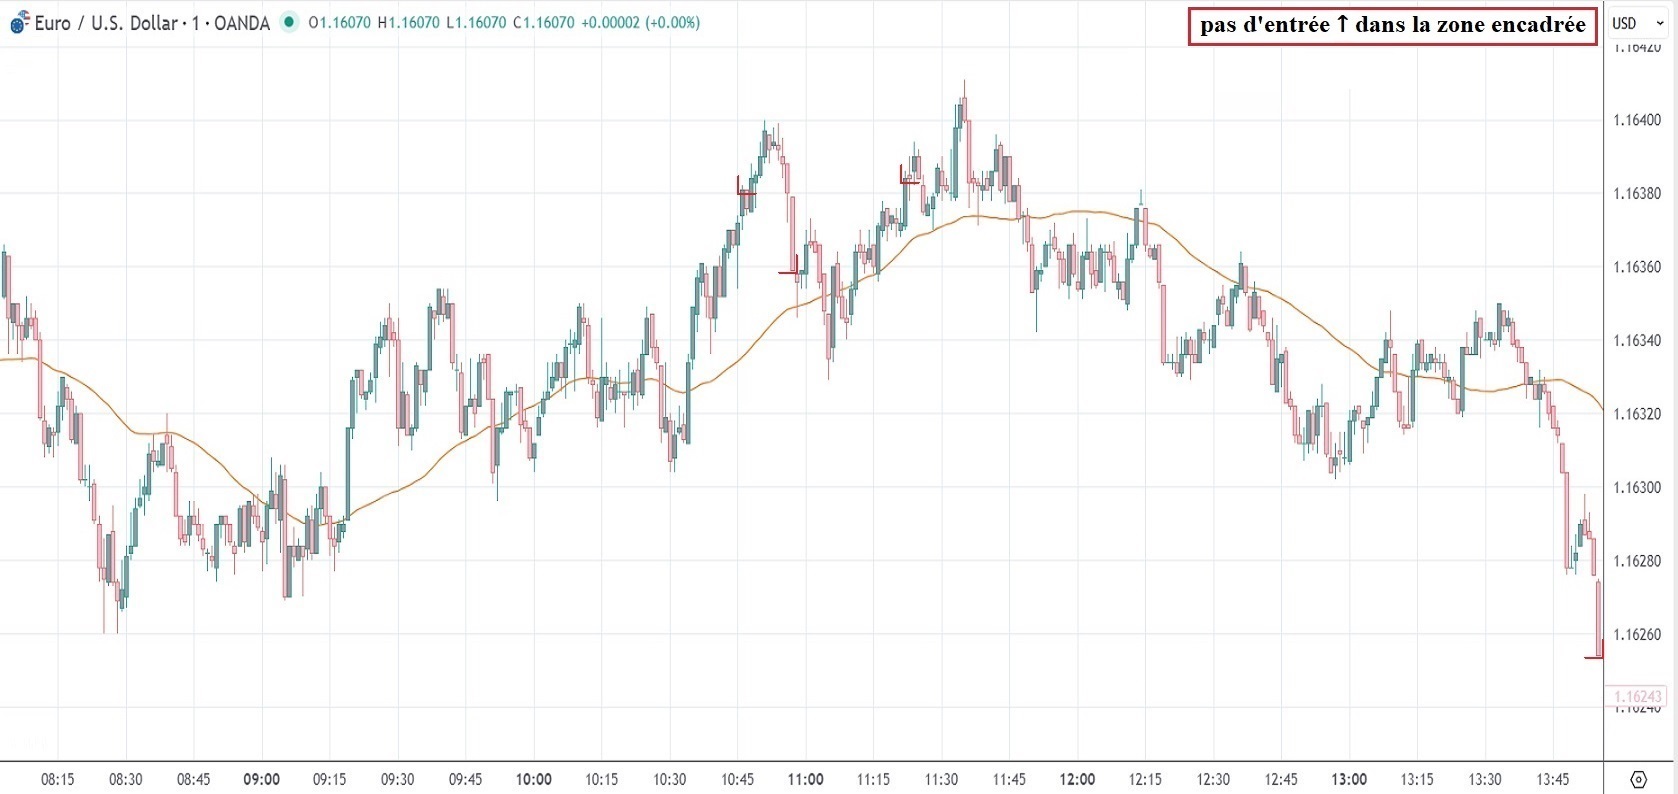Click the close value C1.16070
The height and width of the screenshot is (794, 1678).
(x=543, y=22)
